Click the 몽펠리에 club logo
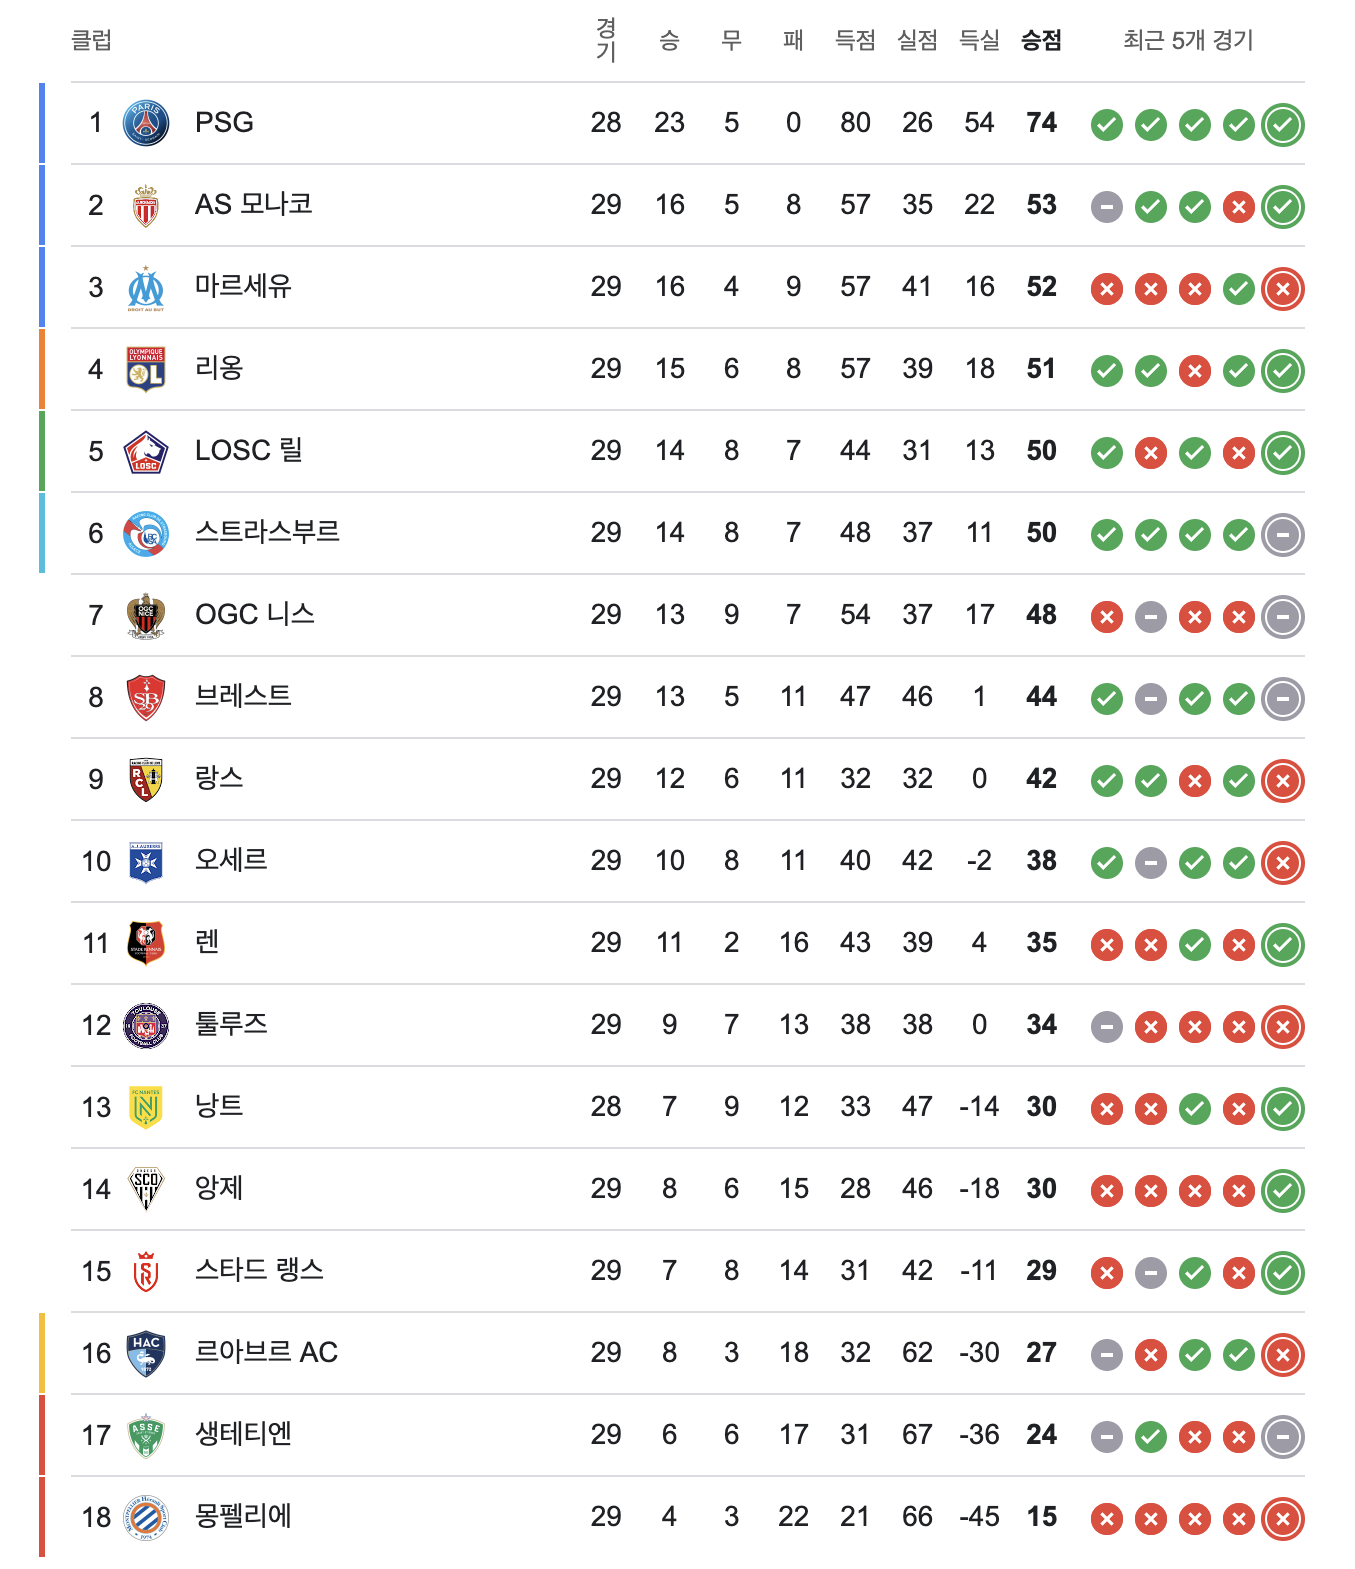1355x1569 pixels. pyautogui.click(x=146, y=1518)
